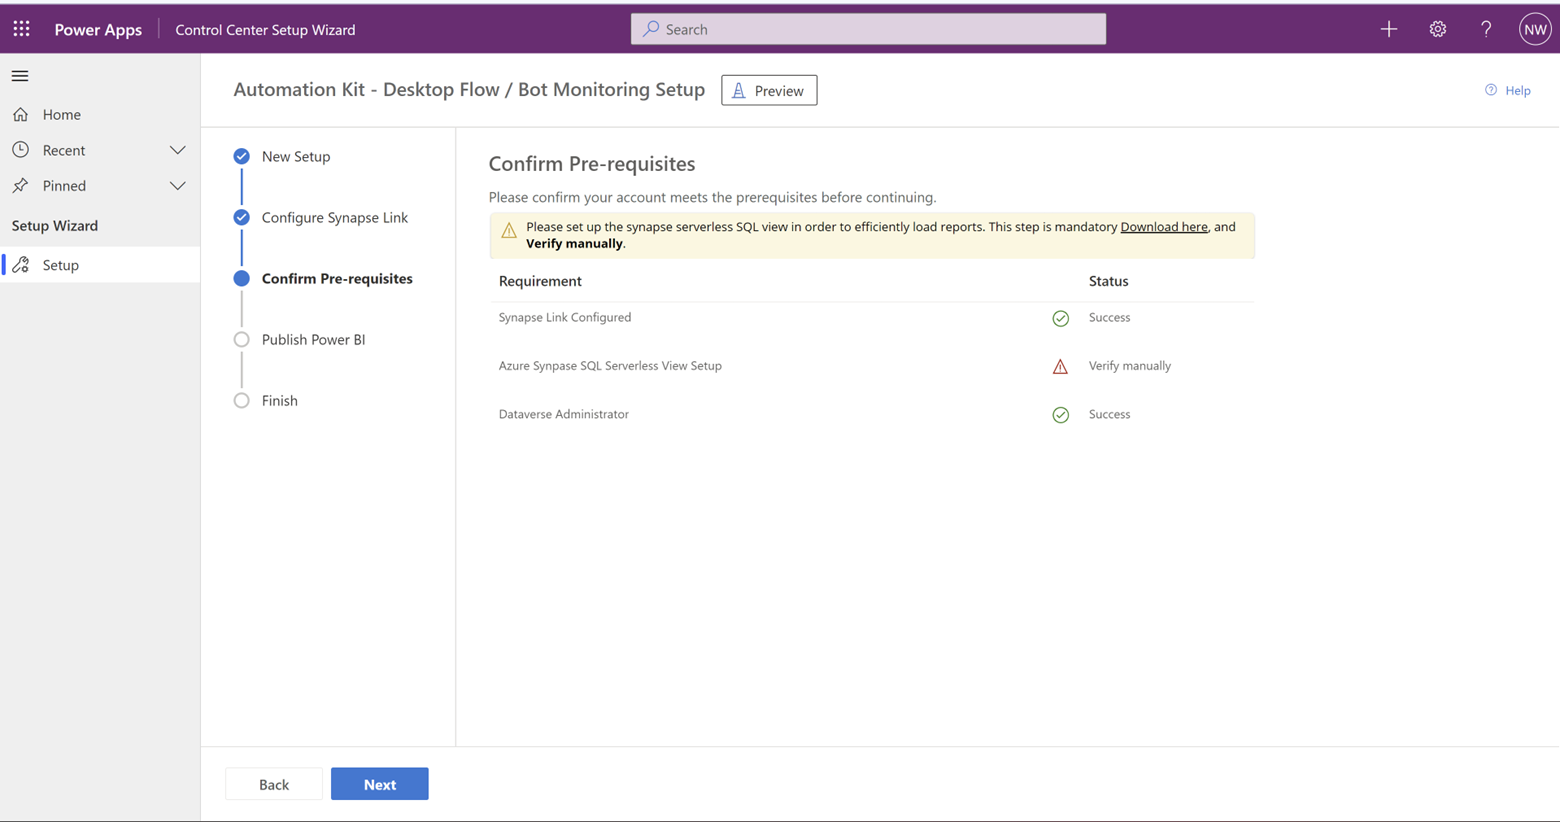
Task: Expand the Pinned chevron
Action: coord(178,186)
